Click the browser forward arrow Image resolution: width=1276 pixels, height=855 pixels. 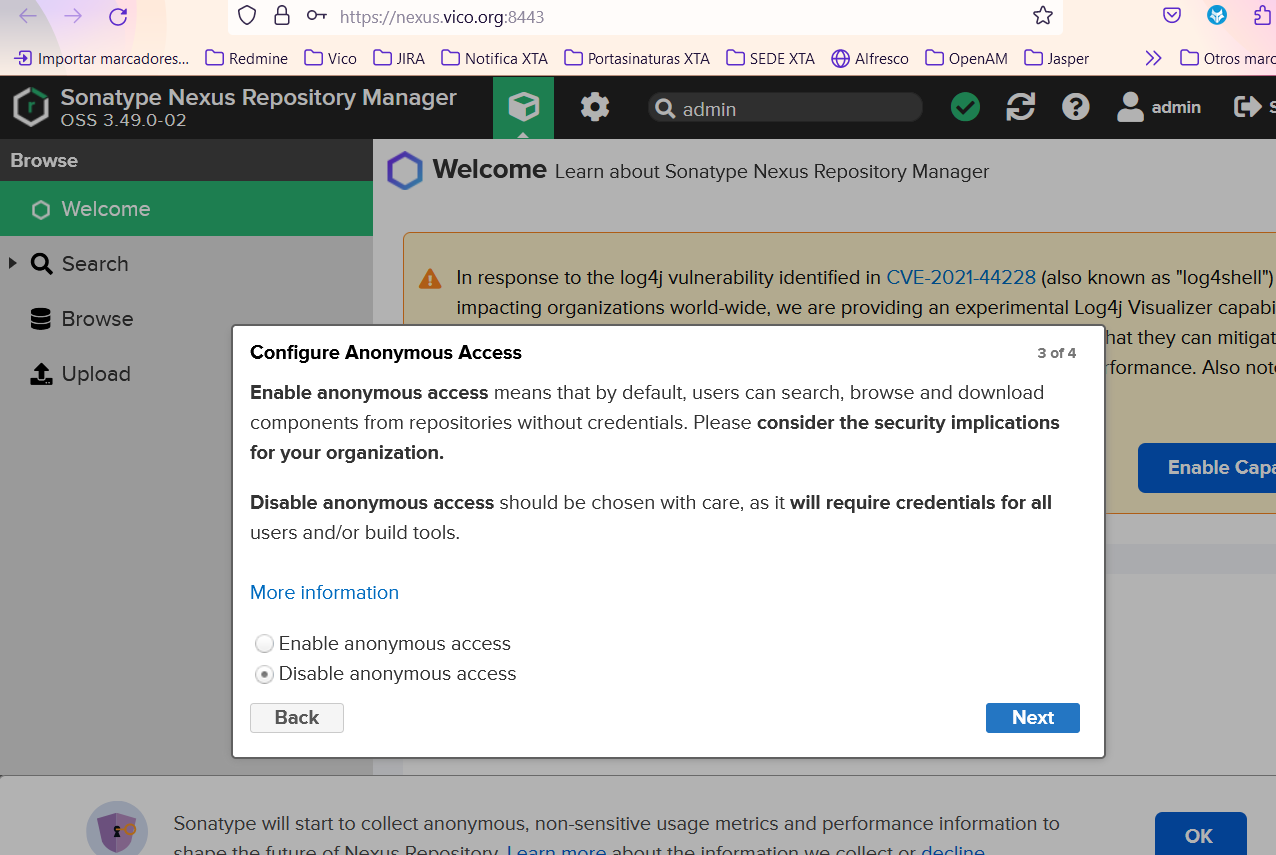(73, 16)
